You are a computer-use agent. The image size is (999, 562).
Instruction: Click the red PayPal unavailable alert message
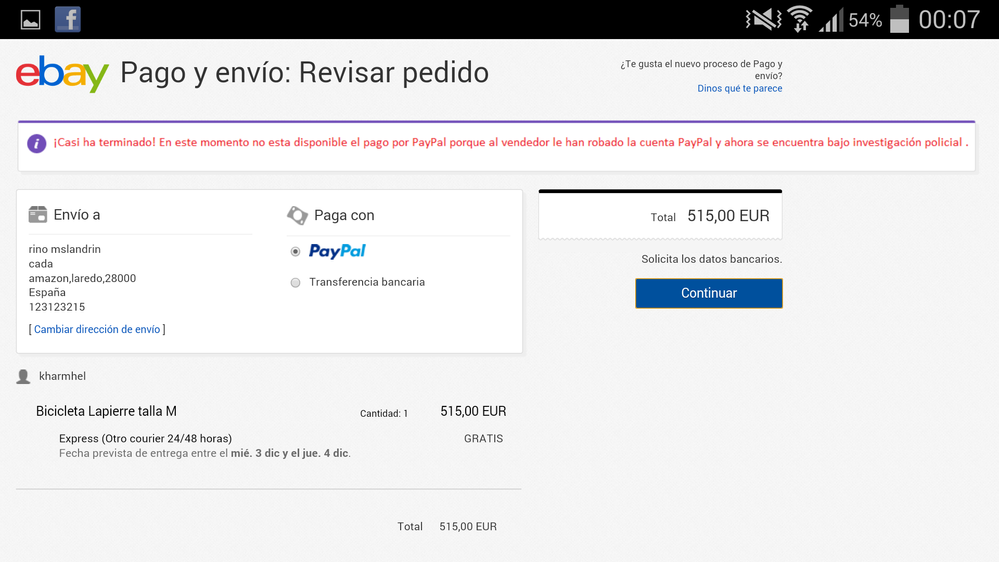(511, 142)
